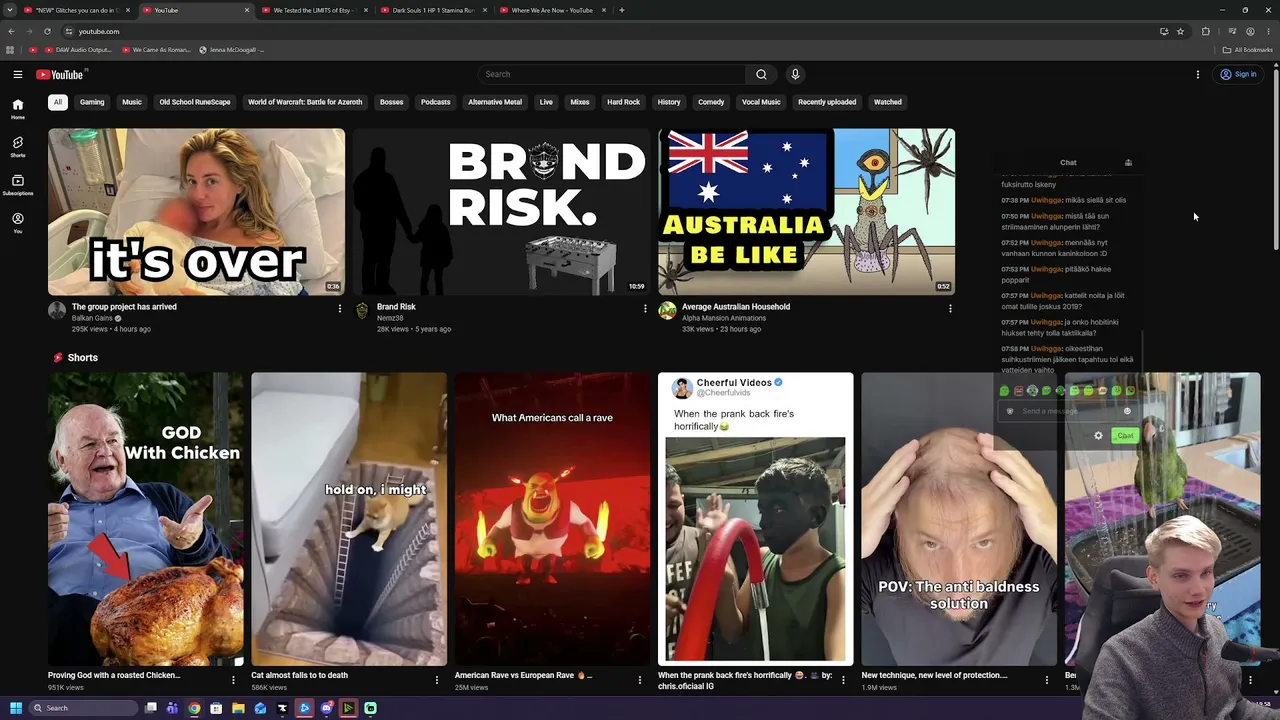Image resolution: width=1280 pixels, height=720 pixels.
Task: Open more options for Average Australian Household
Action: tap(949, 308)
